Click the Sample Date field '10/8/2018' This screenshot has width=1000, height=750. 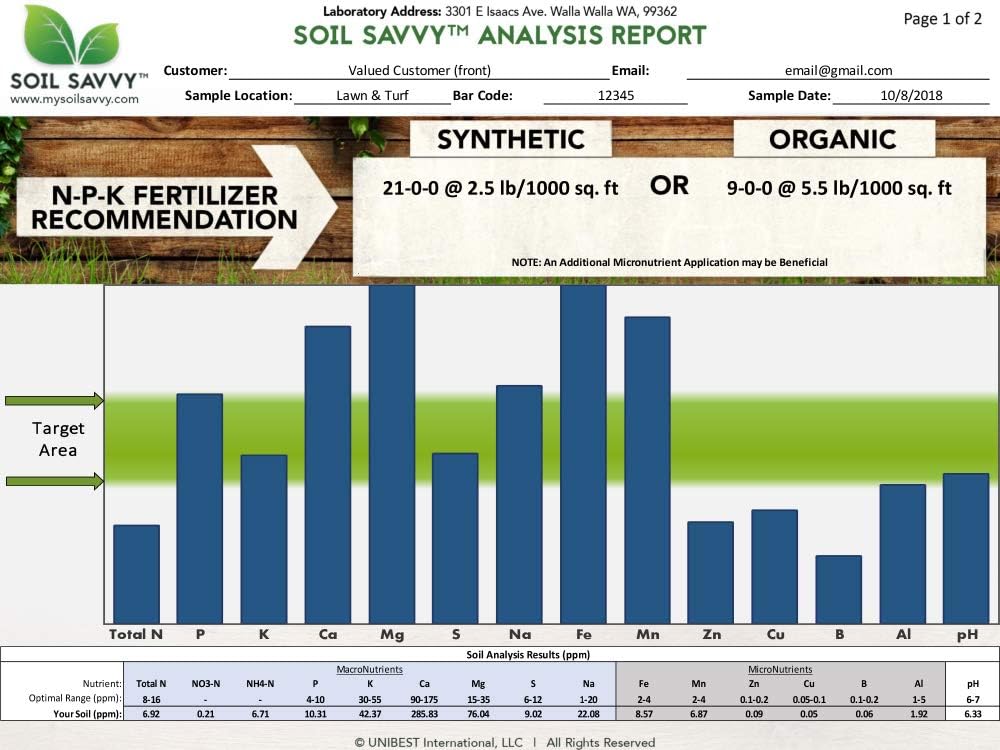tap(911, 96)
